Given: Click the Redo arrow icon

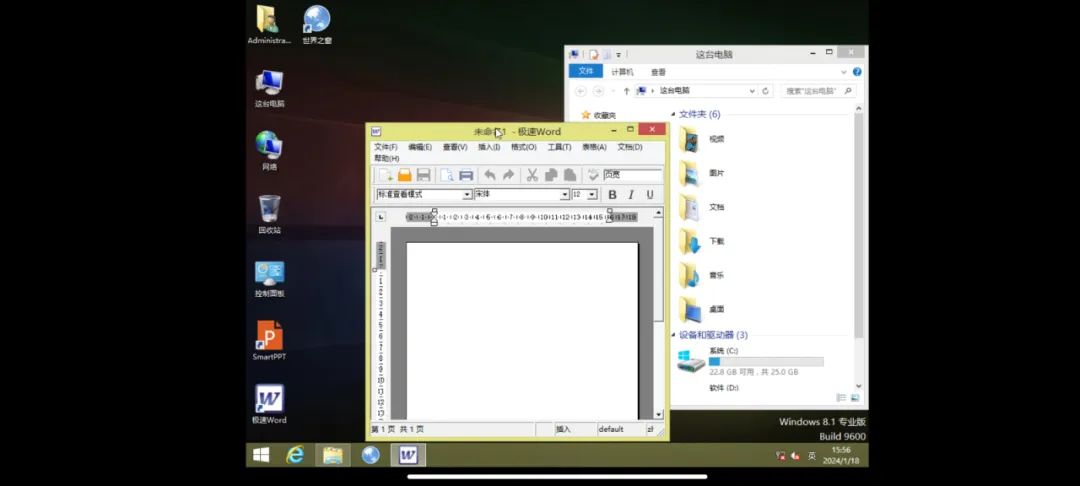Looking at the screenshot, I should pyautogui.click(x=508, y=175).
